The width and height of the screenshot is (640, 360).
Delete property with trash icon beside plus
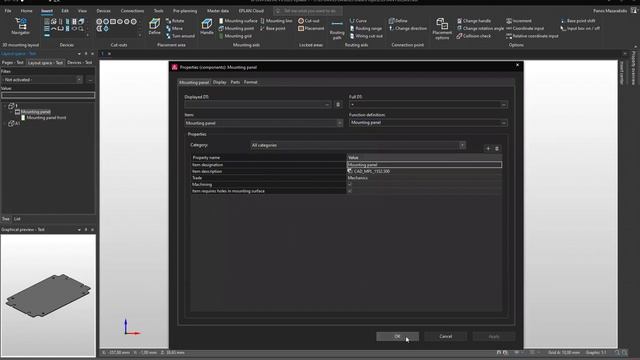pyautogui.click(x=497, y=149)
